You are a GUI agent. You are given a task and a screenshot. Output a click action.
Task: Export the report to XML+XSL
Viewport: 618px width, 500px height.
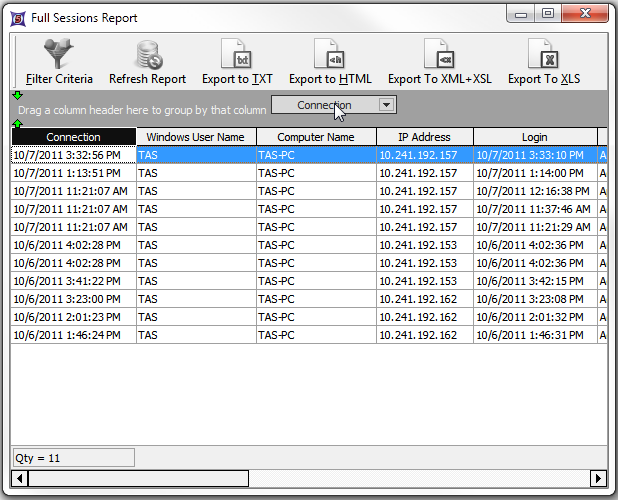click(x=439, y=54)
